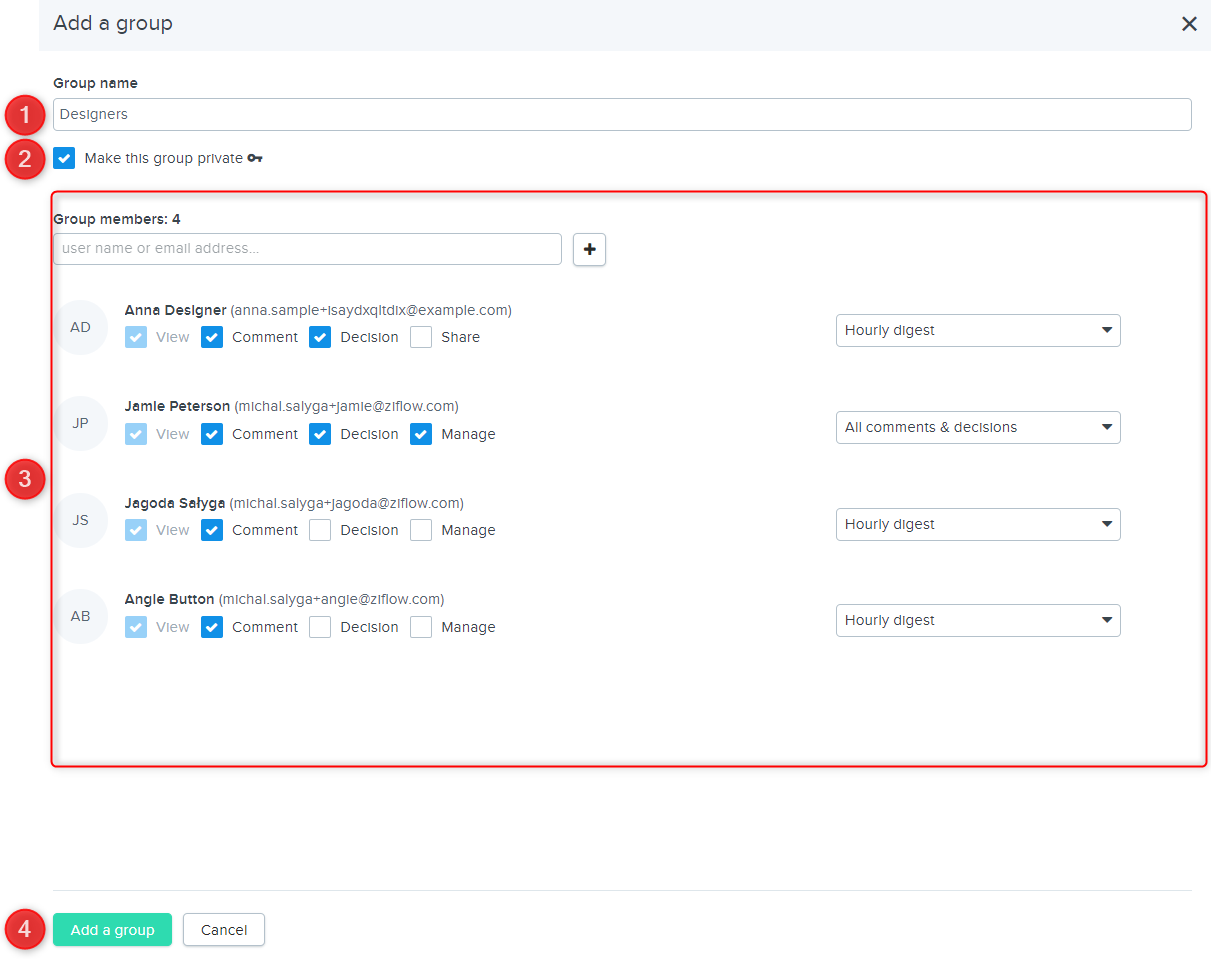1211x959 pixels.
Task: Enable Manage permission for Angie Button
Action: (421, 627)
